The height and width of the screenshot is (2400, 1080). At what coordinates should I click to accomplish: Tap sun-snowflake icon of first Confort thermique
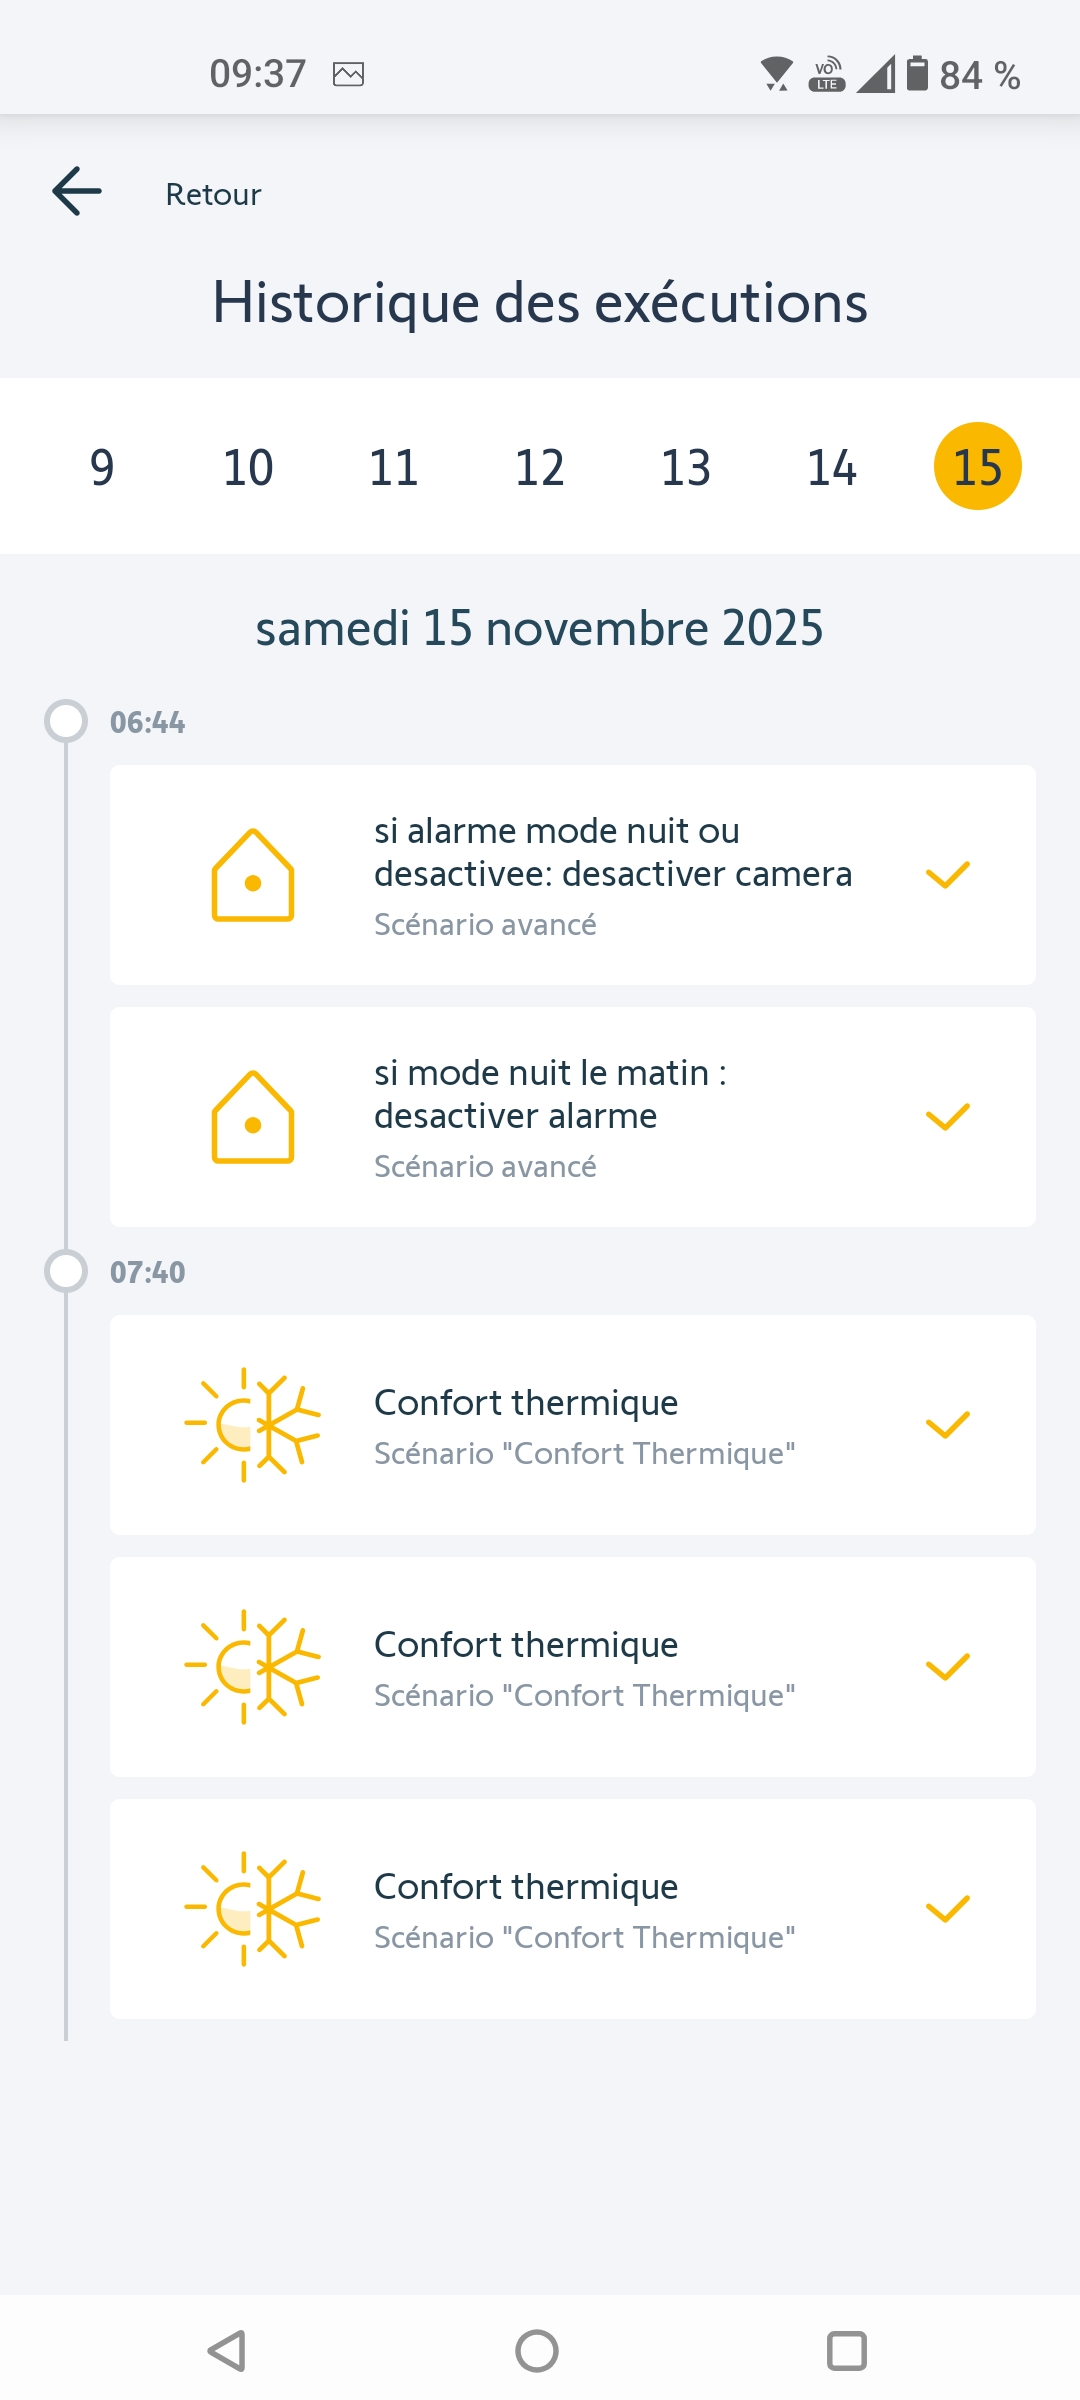pos(253,1425)
